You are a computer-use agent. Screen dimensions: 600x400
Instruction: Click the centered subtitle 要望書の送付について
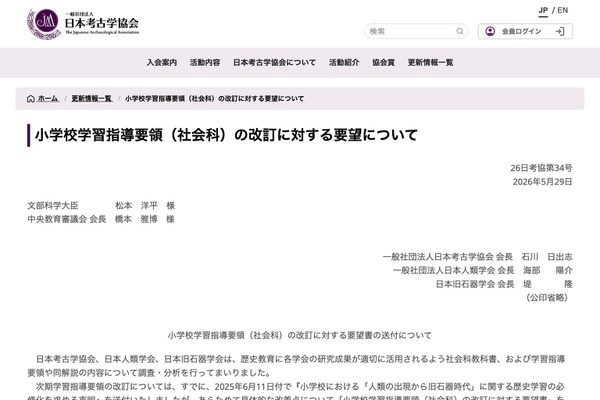pyautogui.click(x=300, y=335)
